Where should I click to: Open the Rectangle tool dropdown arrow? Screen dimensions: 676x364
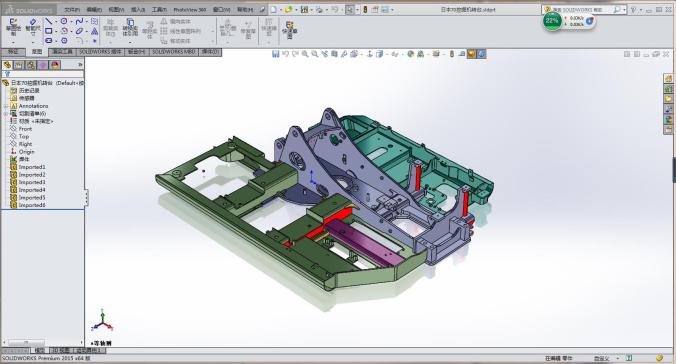(x=56, y=31)
